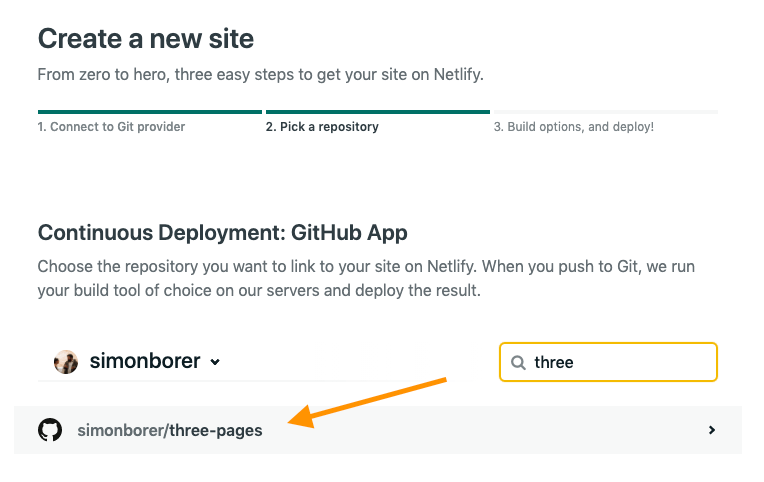Screen dimensions: 764x482
Task: Click the right chevron on three-pages row
Action: (712, 430)
